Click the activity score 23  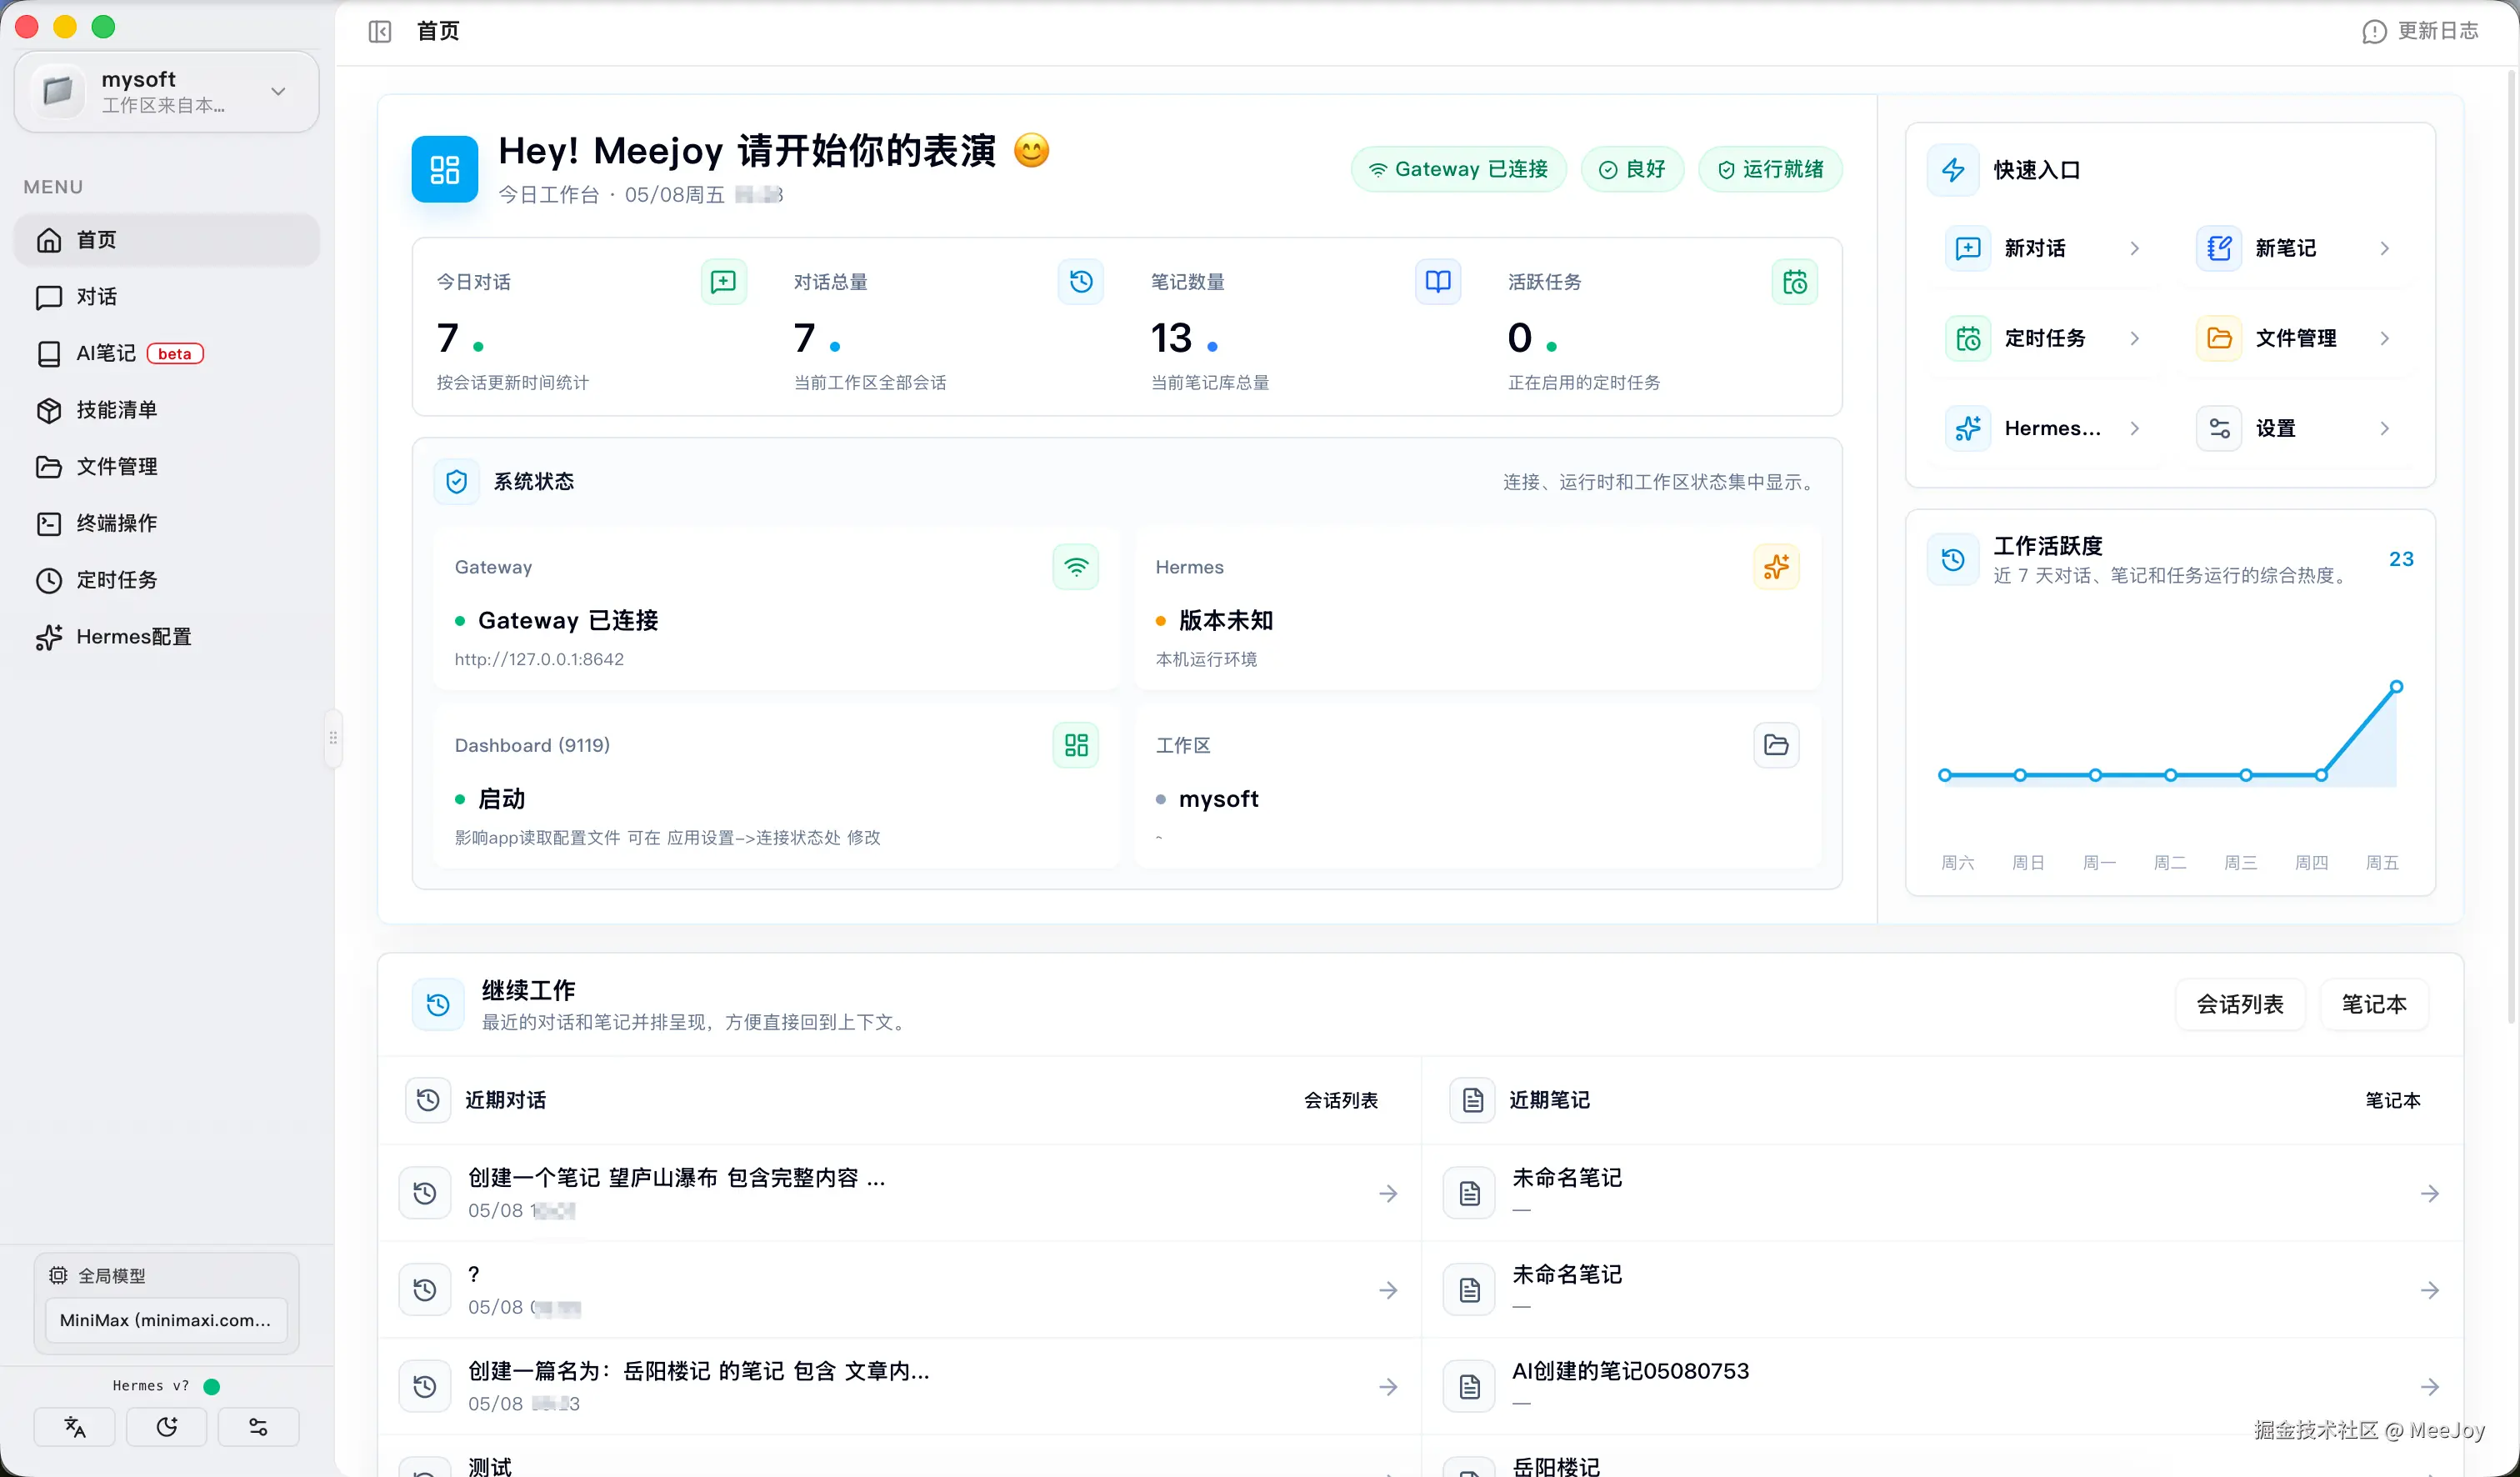pyautogui.click(x=2401, y=559)
